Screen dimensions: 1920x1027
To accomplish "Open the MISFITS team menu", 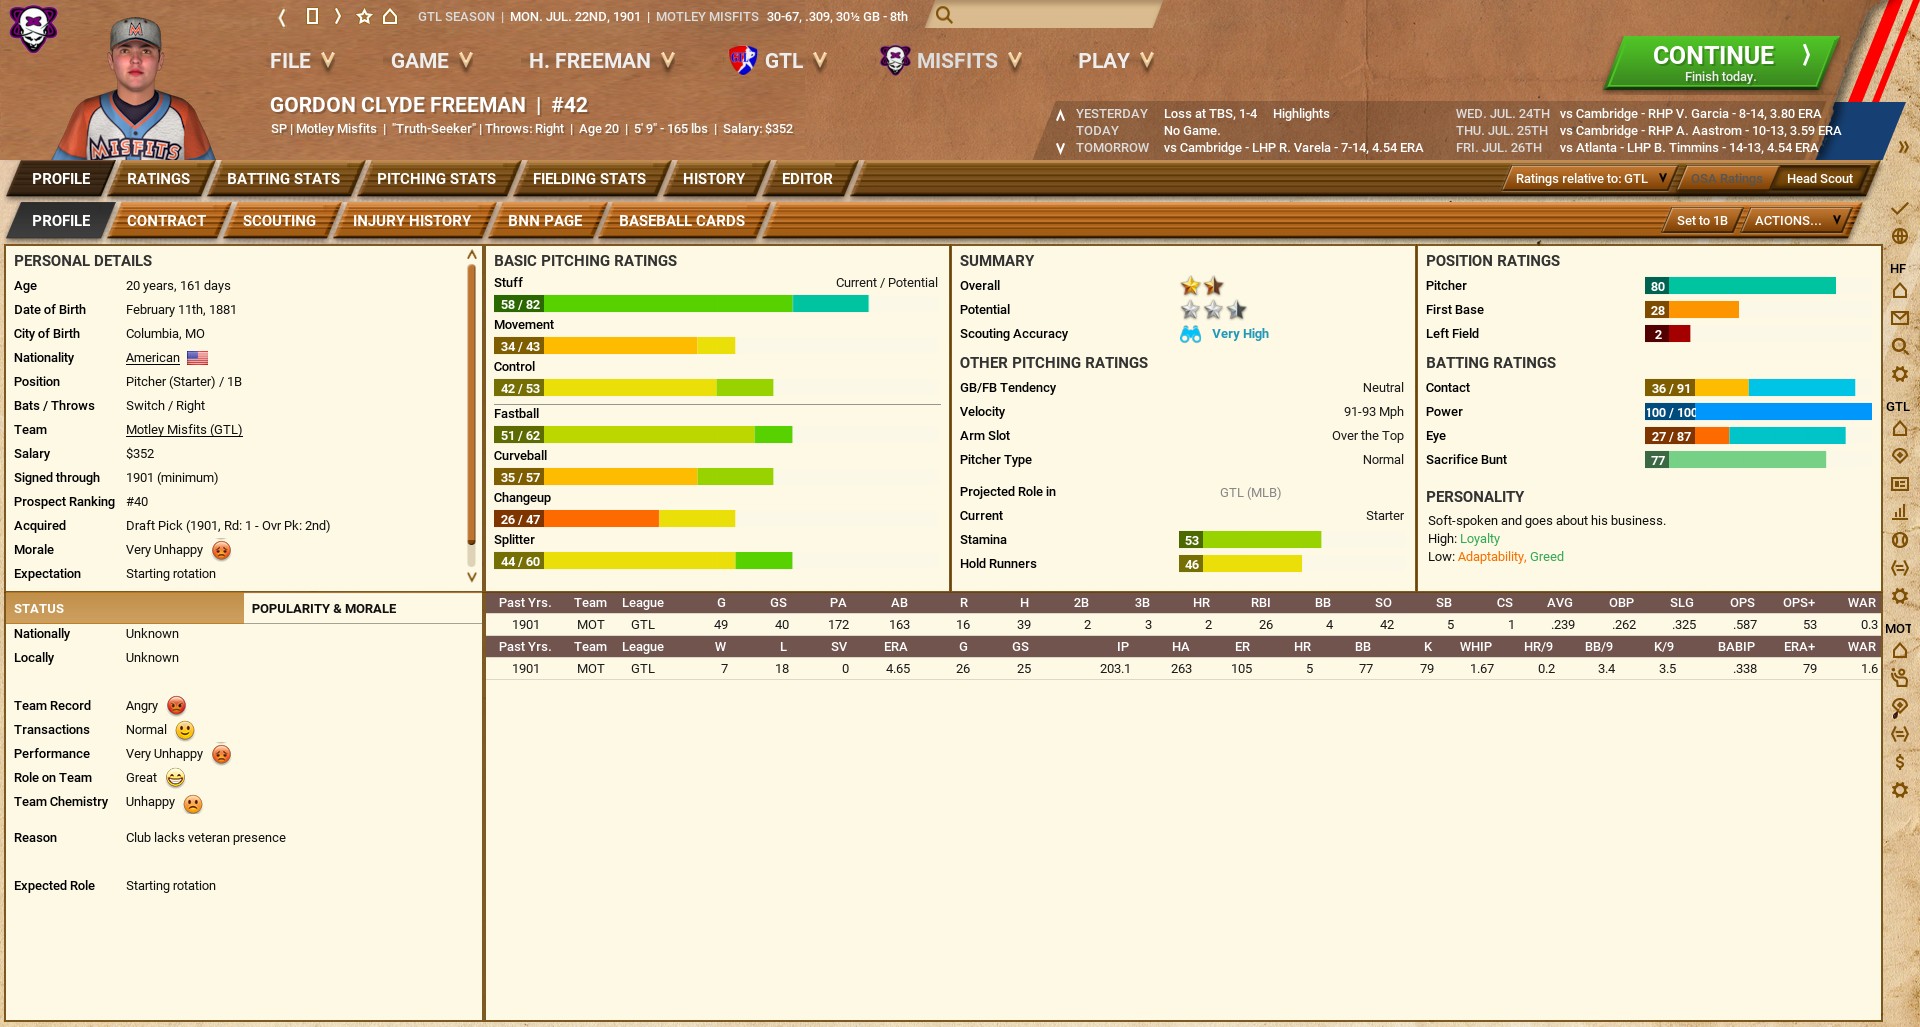I will click(x=951, y=61).
